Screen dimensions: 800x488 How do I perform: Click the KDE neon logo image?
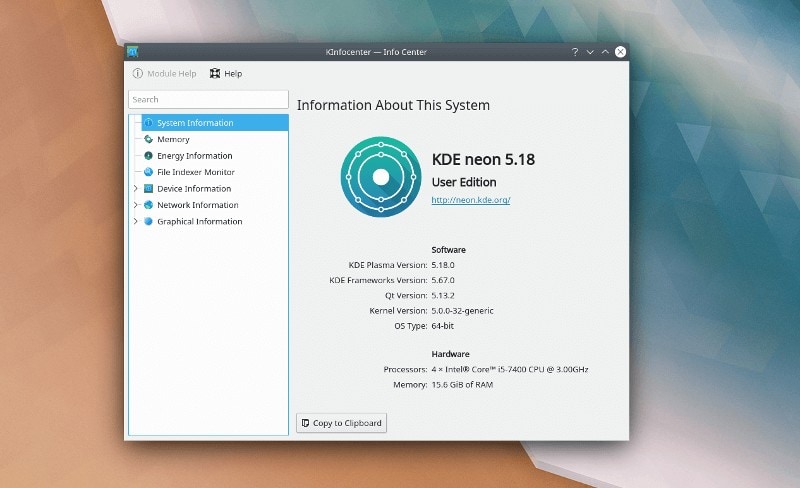tap(381, 177)
